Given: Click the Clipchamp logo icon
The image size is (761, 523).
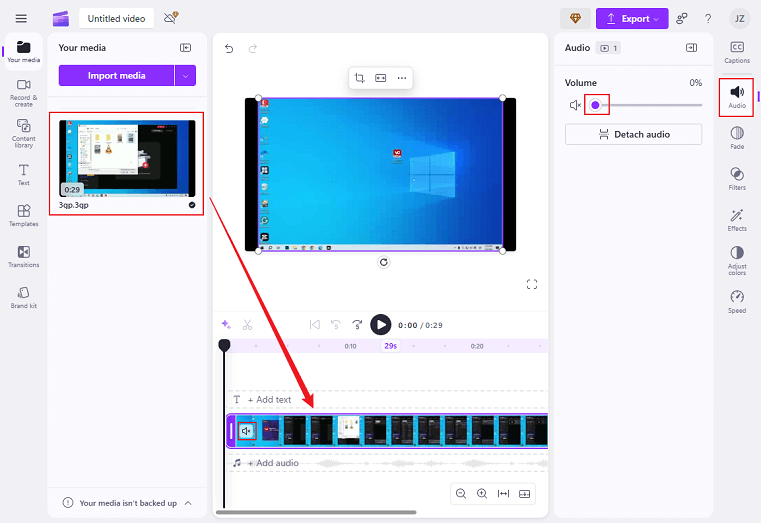Looking at the screenshot, I should coord(61,18).
